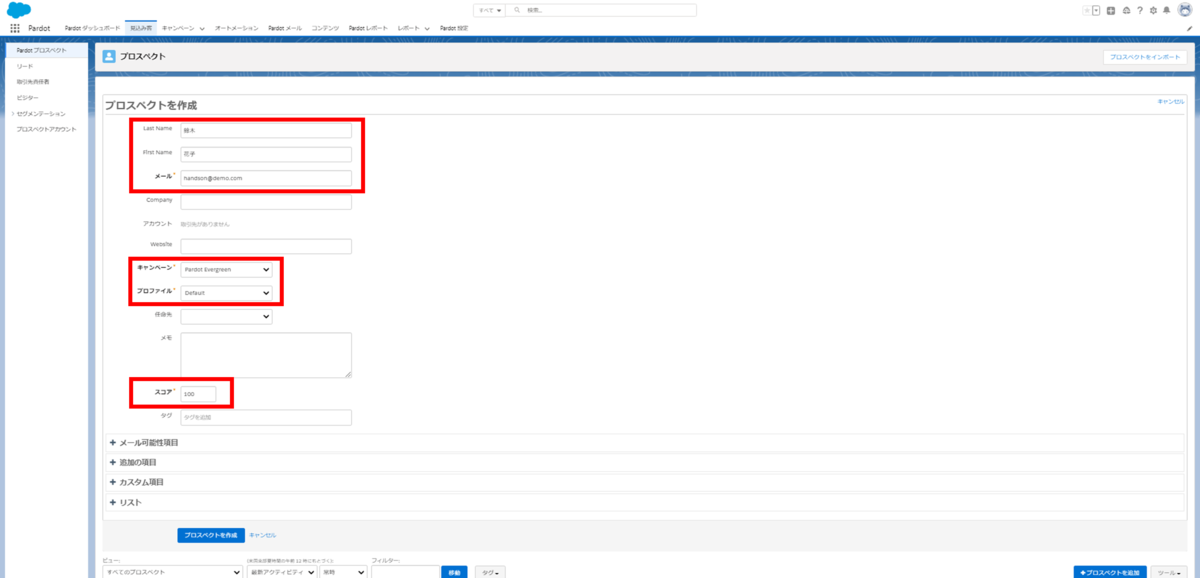Click the スコア input field

(x=198, y=394)
